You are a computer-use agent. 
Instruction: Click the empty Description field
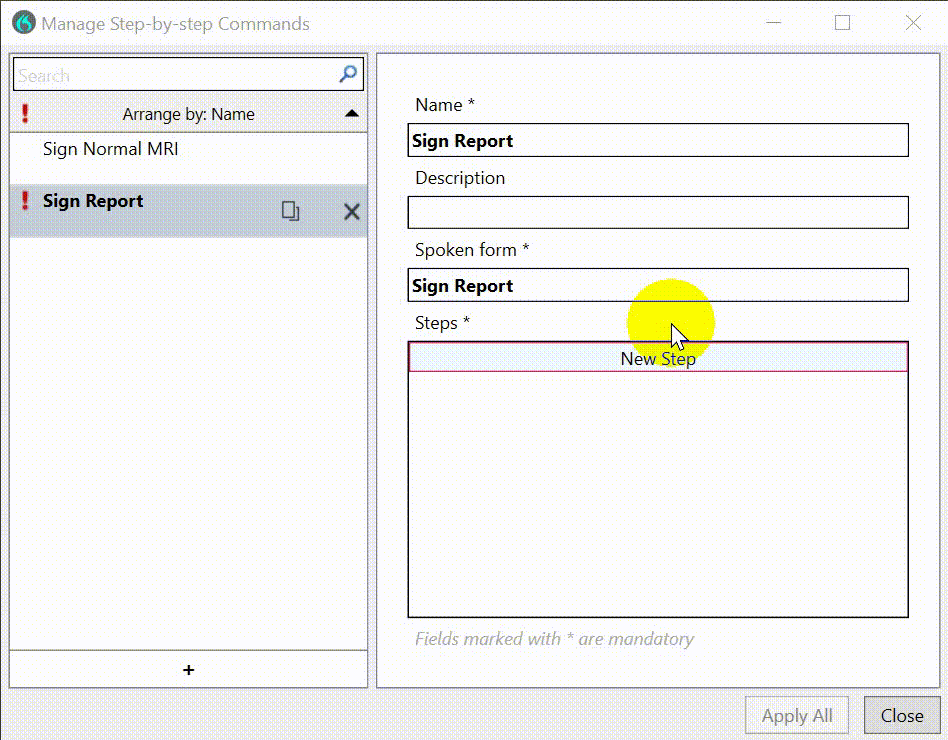pyautogui.click(x=657, y=212)
